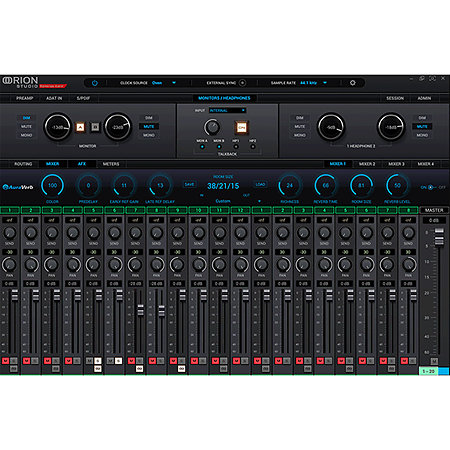Toggle the HP1 talkback indicator

[x=236, y=147]
